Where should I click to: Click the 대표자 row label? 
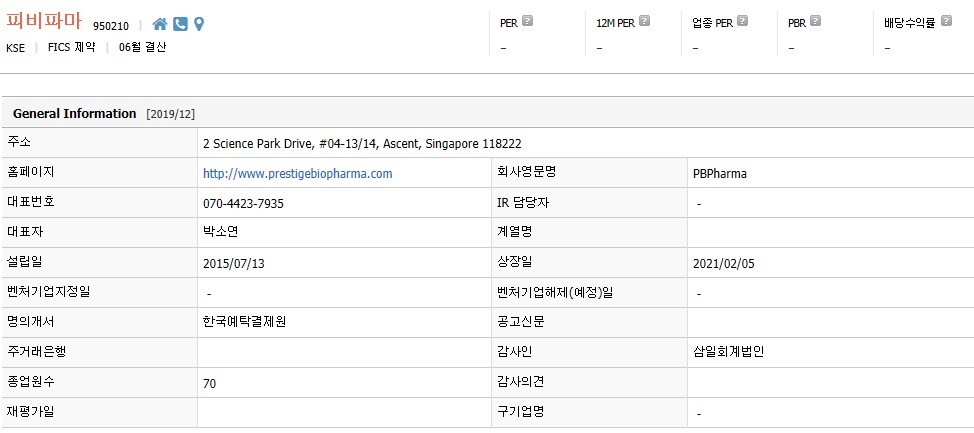(x=25, y=232)
